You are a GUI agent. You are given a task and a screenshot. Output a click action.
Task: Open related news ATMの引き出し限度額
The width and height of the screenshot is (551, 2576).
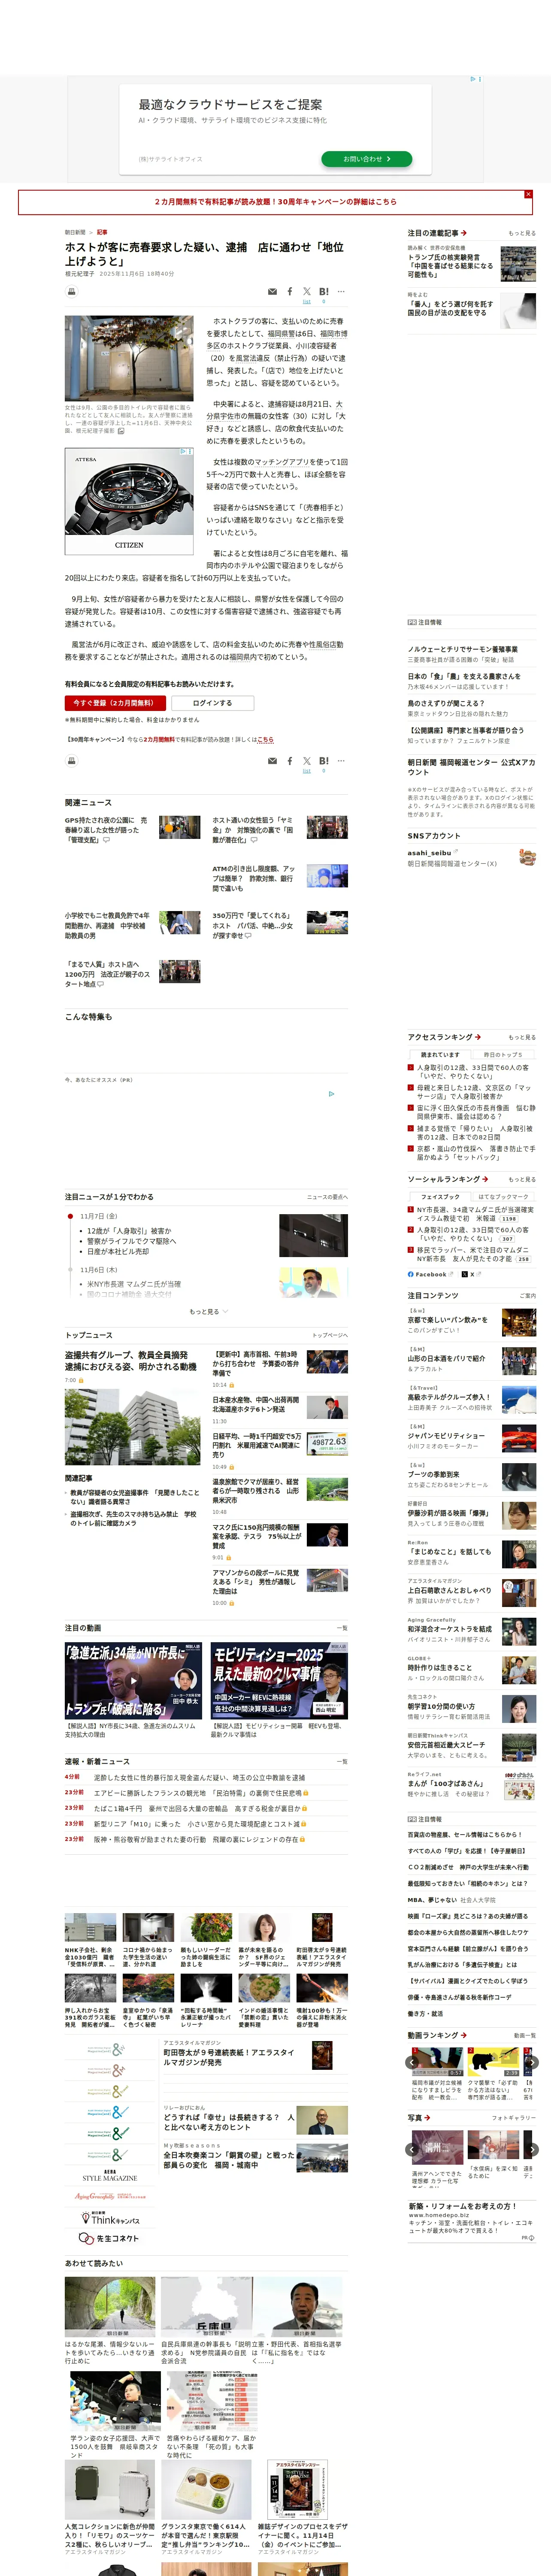[253, 878]
